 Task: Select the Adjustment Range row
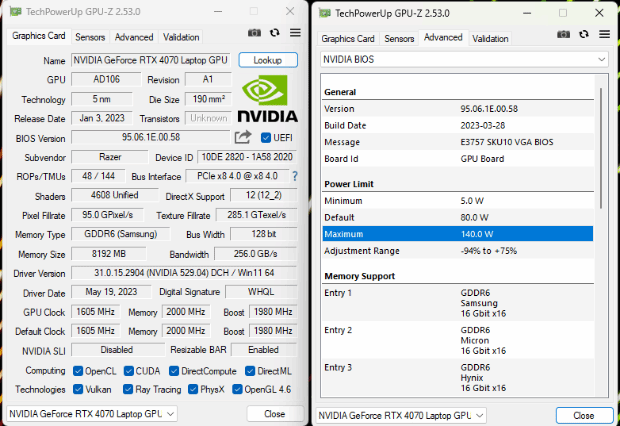pos(458,251)
